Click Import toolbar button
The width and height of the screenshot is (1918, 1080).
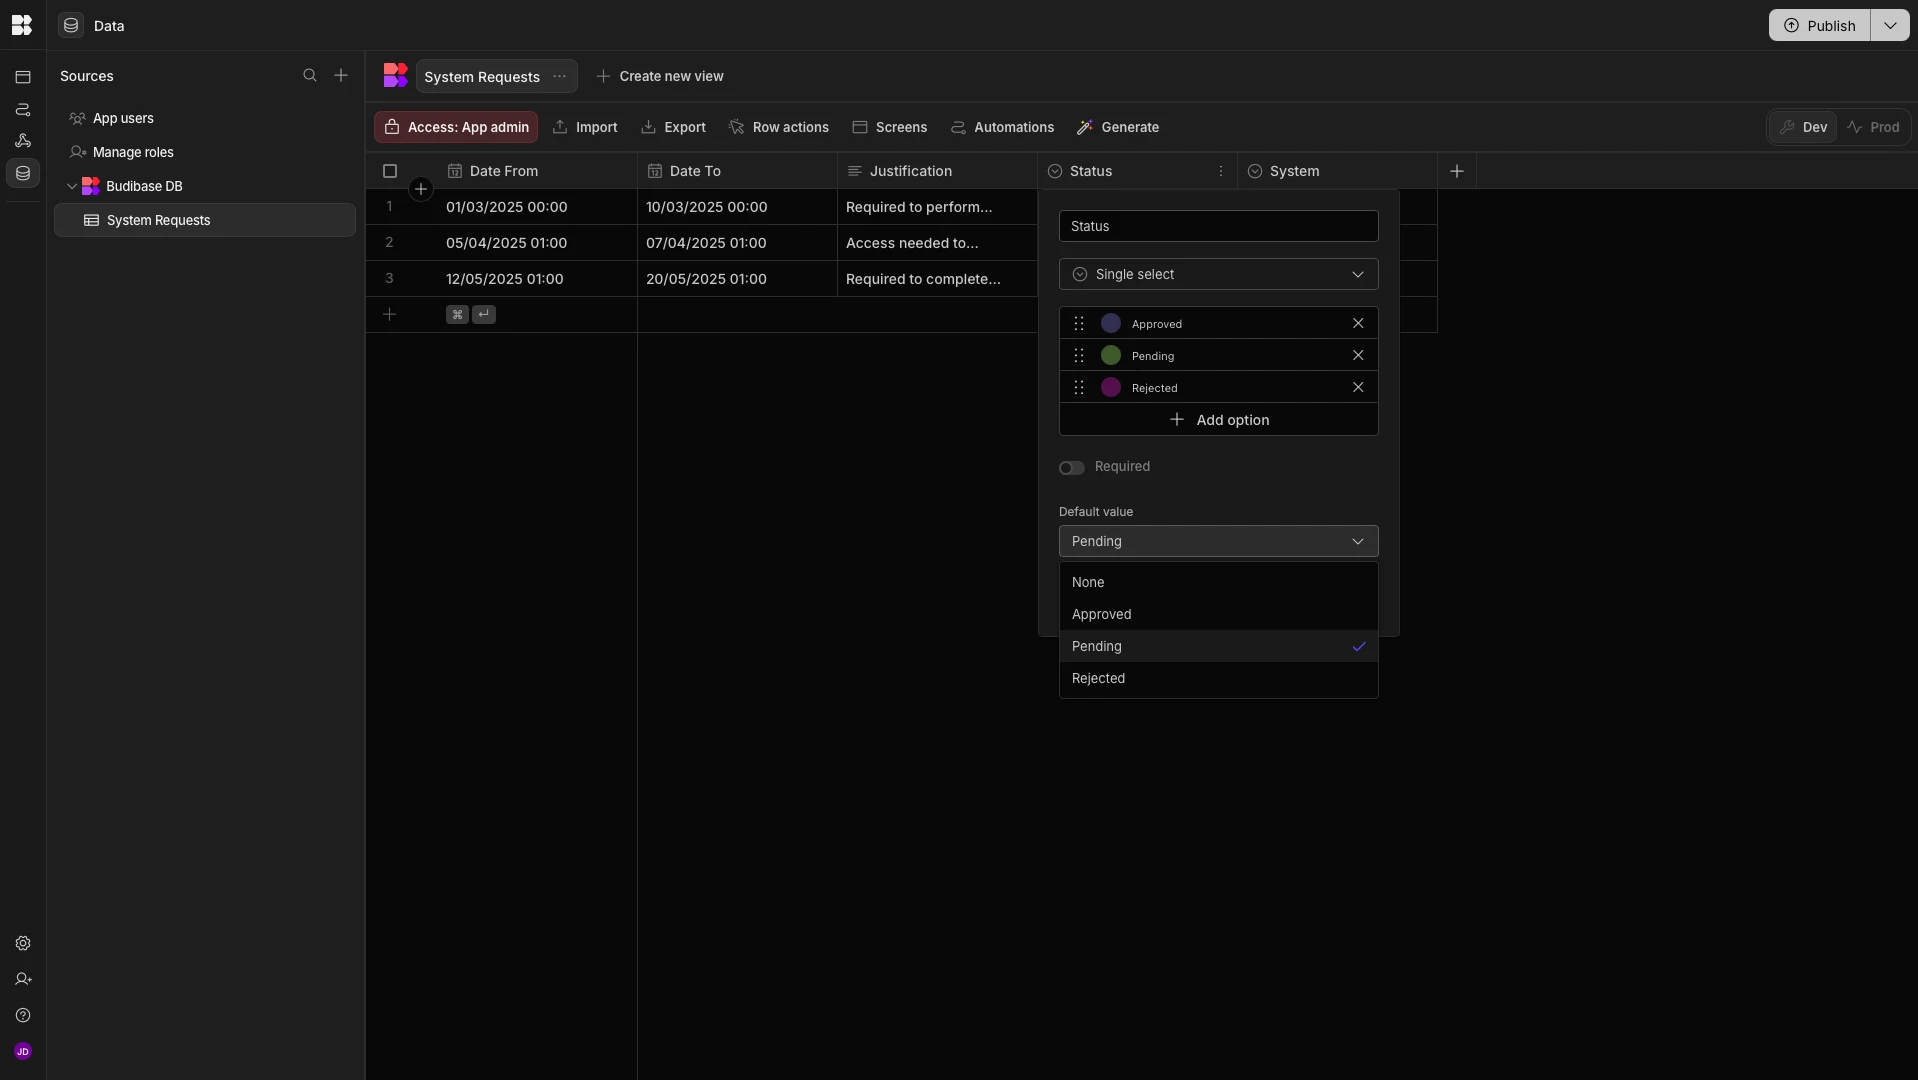click(585, 127)
